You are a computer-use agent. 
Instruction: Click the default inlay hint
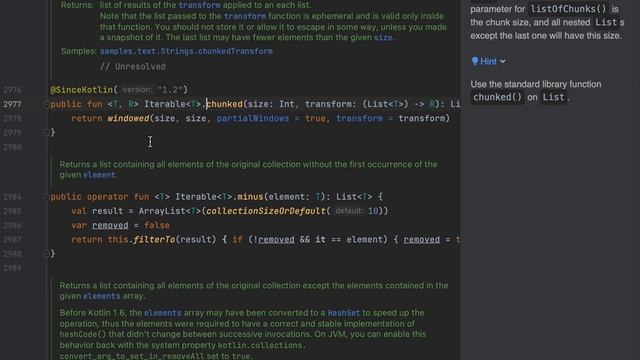349,211
